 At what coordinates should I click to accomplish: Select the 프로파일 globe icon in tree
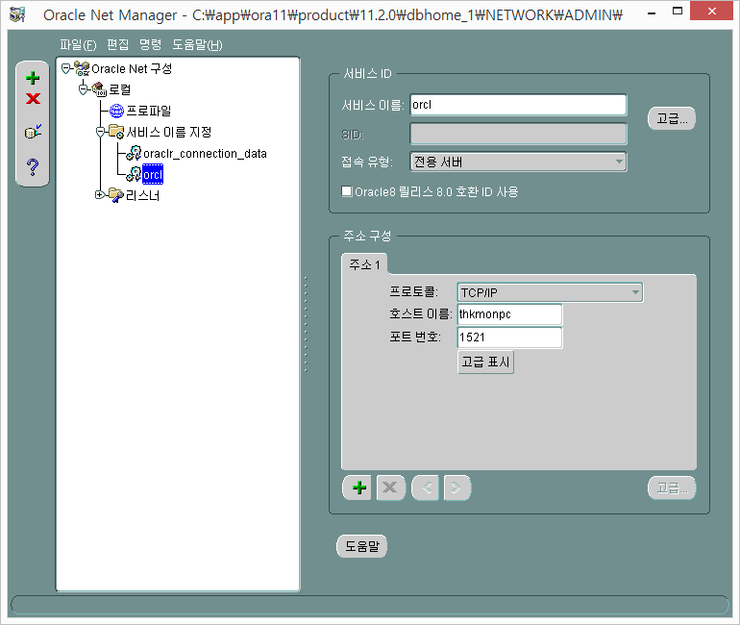point(116,111)
